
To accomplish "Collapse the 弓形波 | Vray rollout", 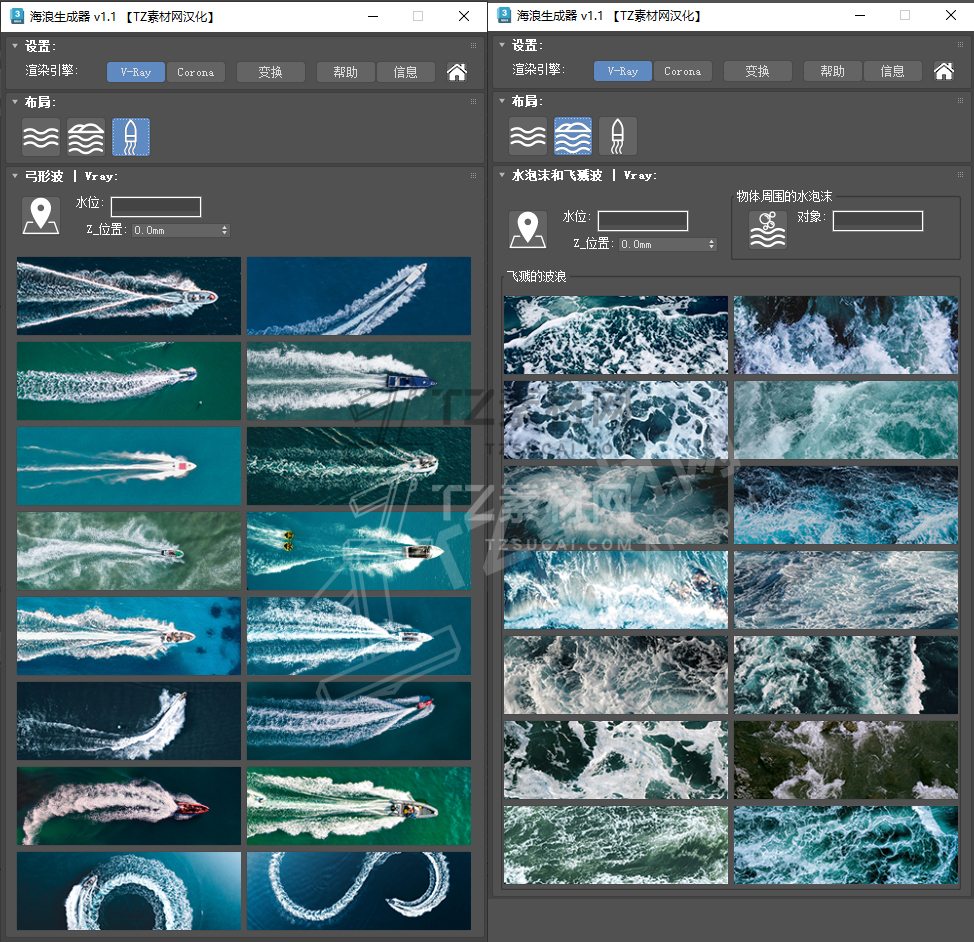I will tap(15, 176).
